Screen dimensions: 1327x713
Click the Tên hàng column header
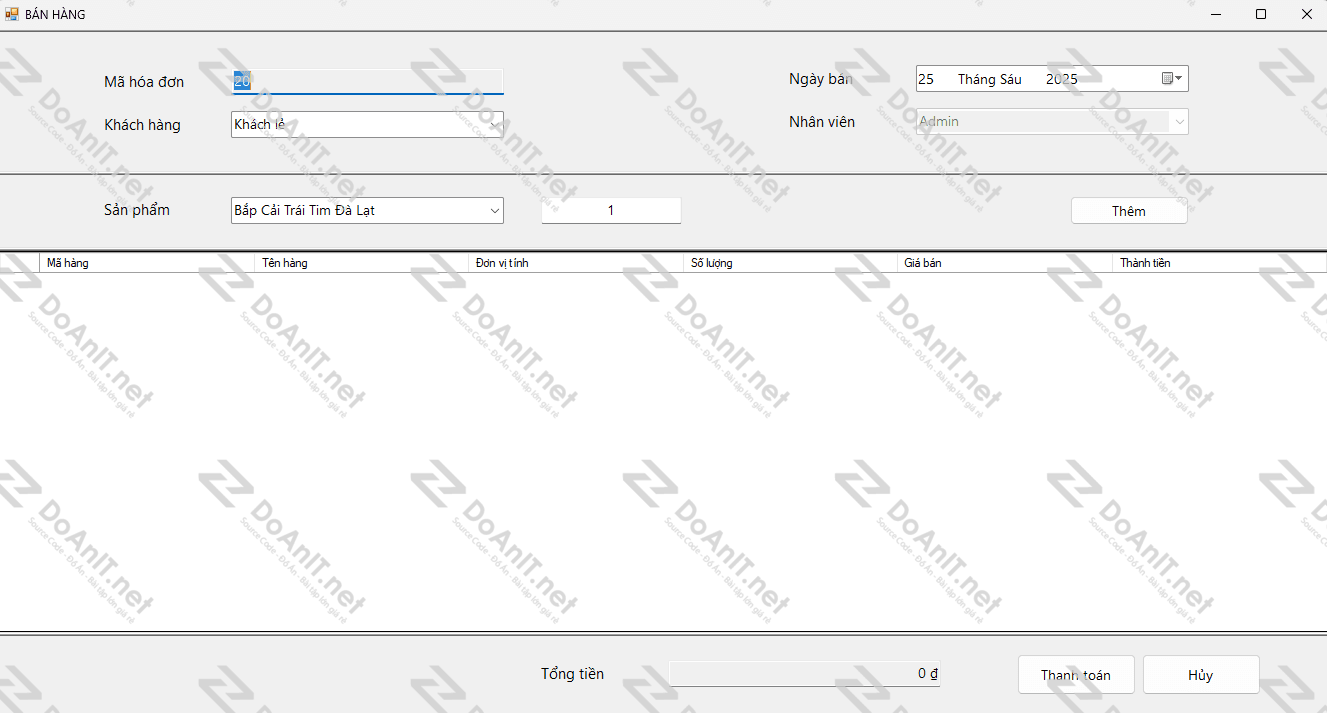[x=361, y=263]
